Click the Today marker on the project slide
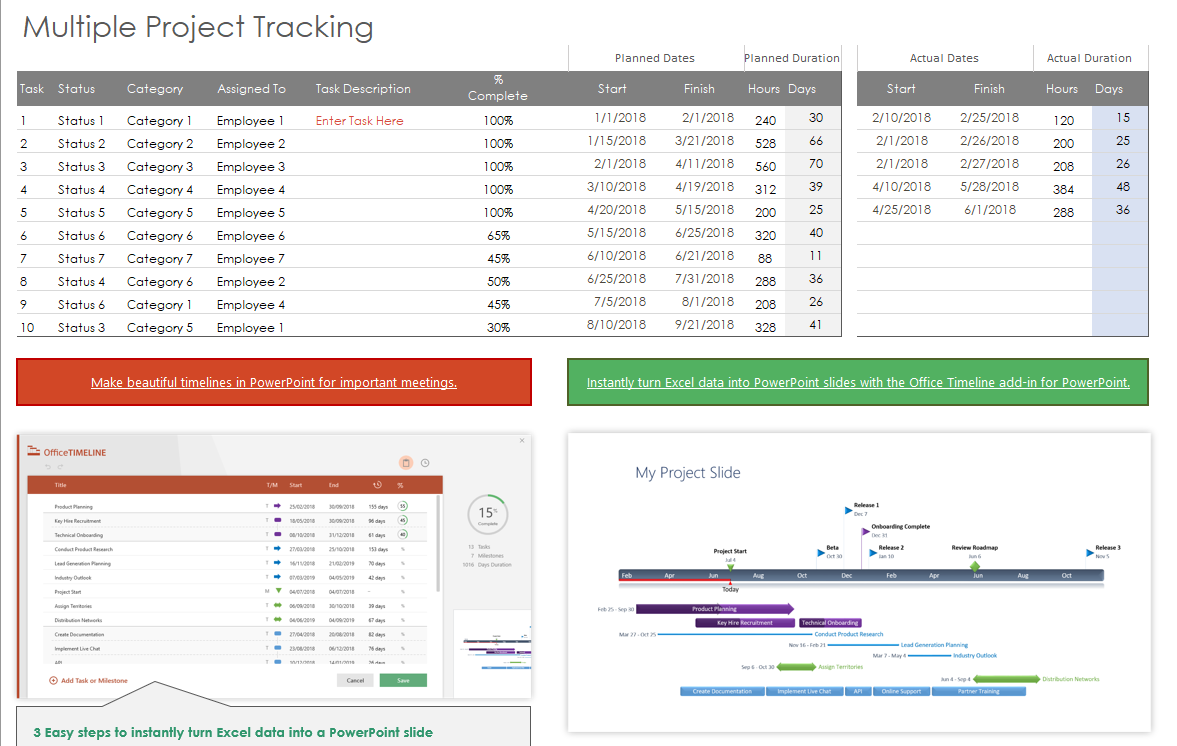 pyautogui.click(x=730, y=589)
